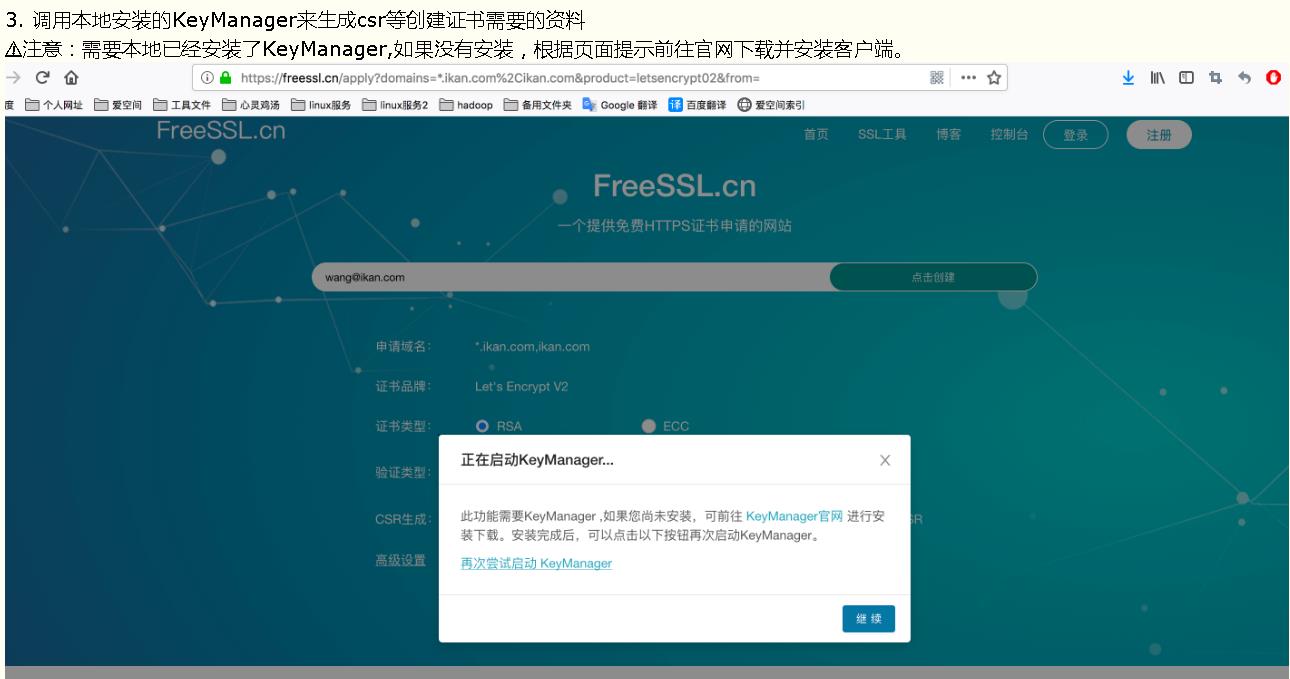This screenshot has height=679, width=1290.
Task: Click the 继续 continue button
Action: pos(869,619)
